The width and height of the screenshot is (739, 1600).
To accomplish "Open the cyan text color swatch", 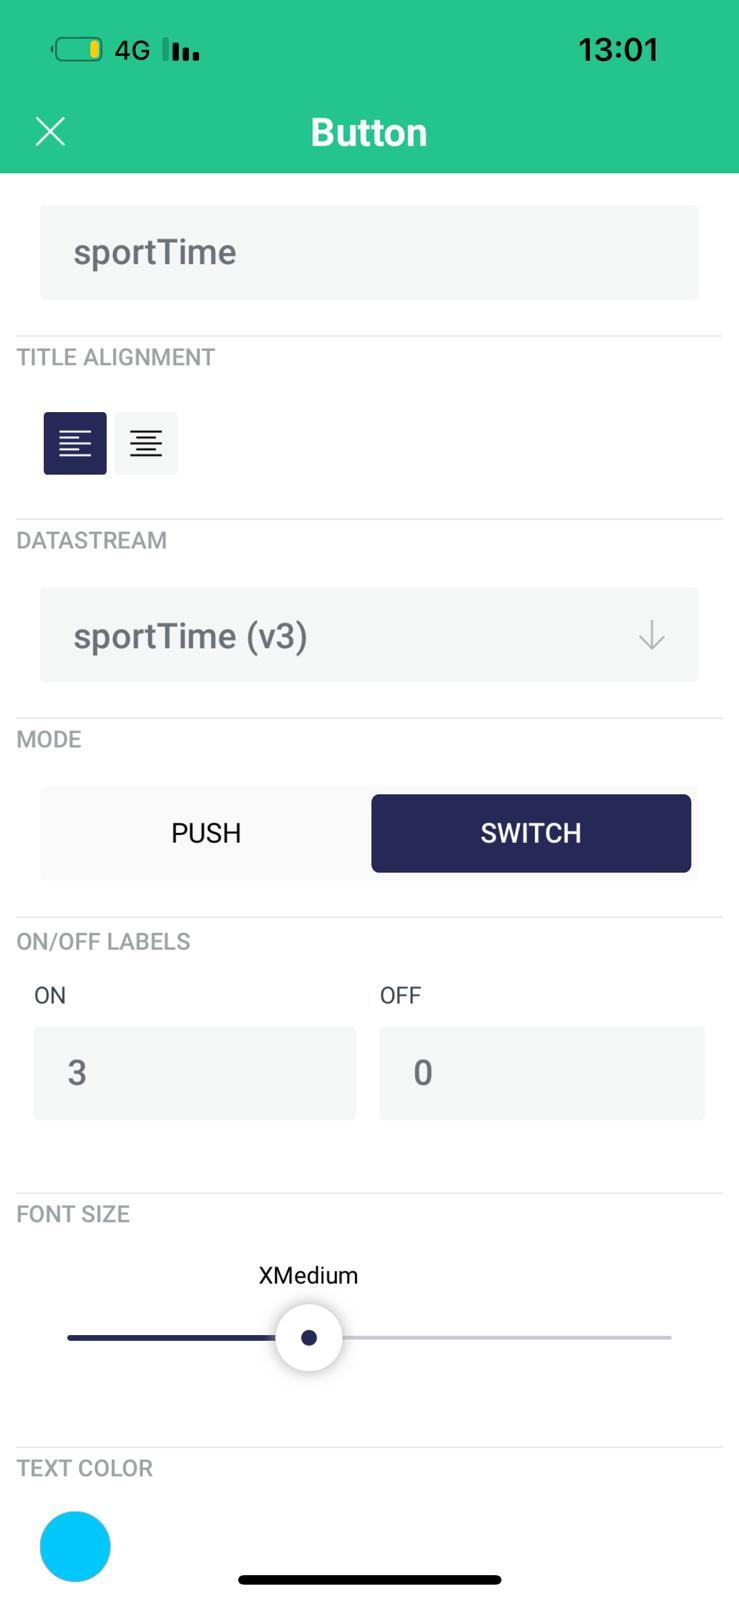I will coord(74,1545).
